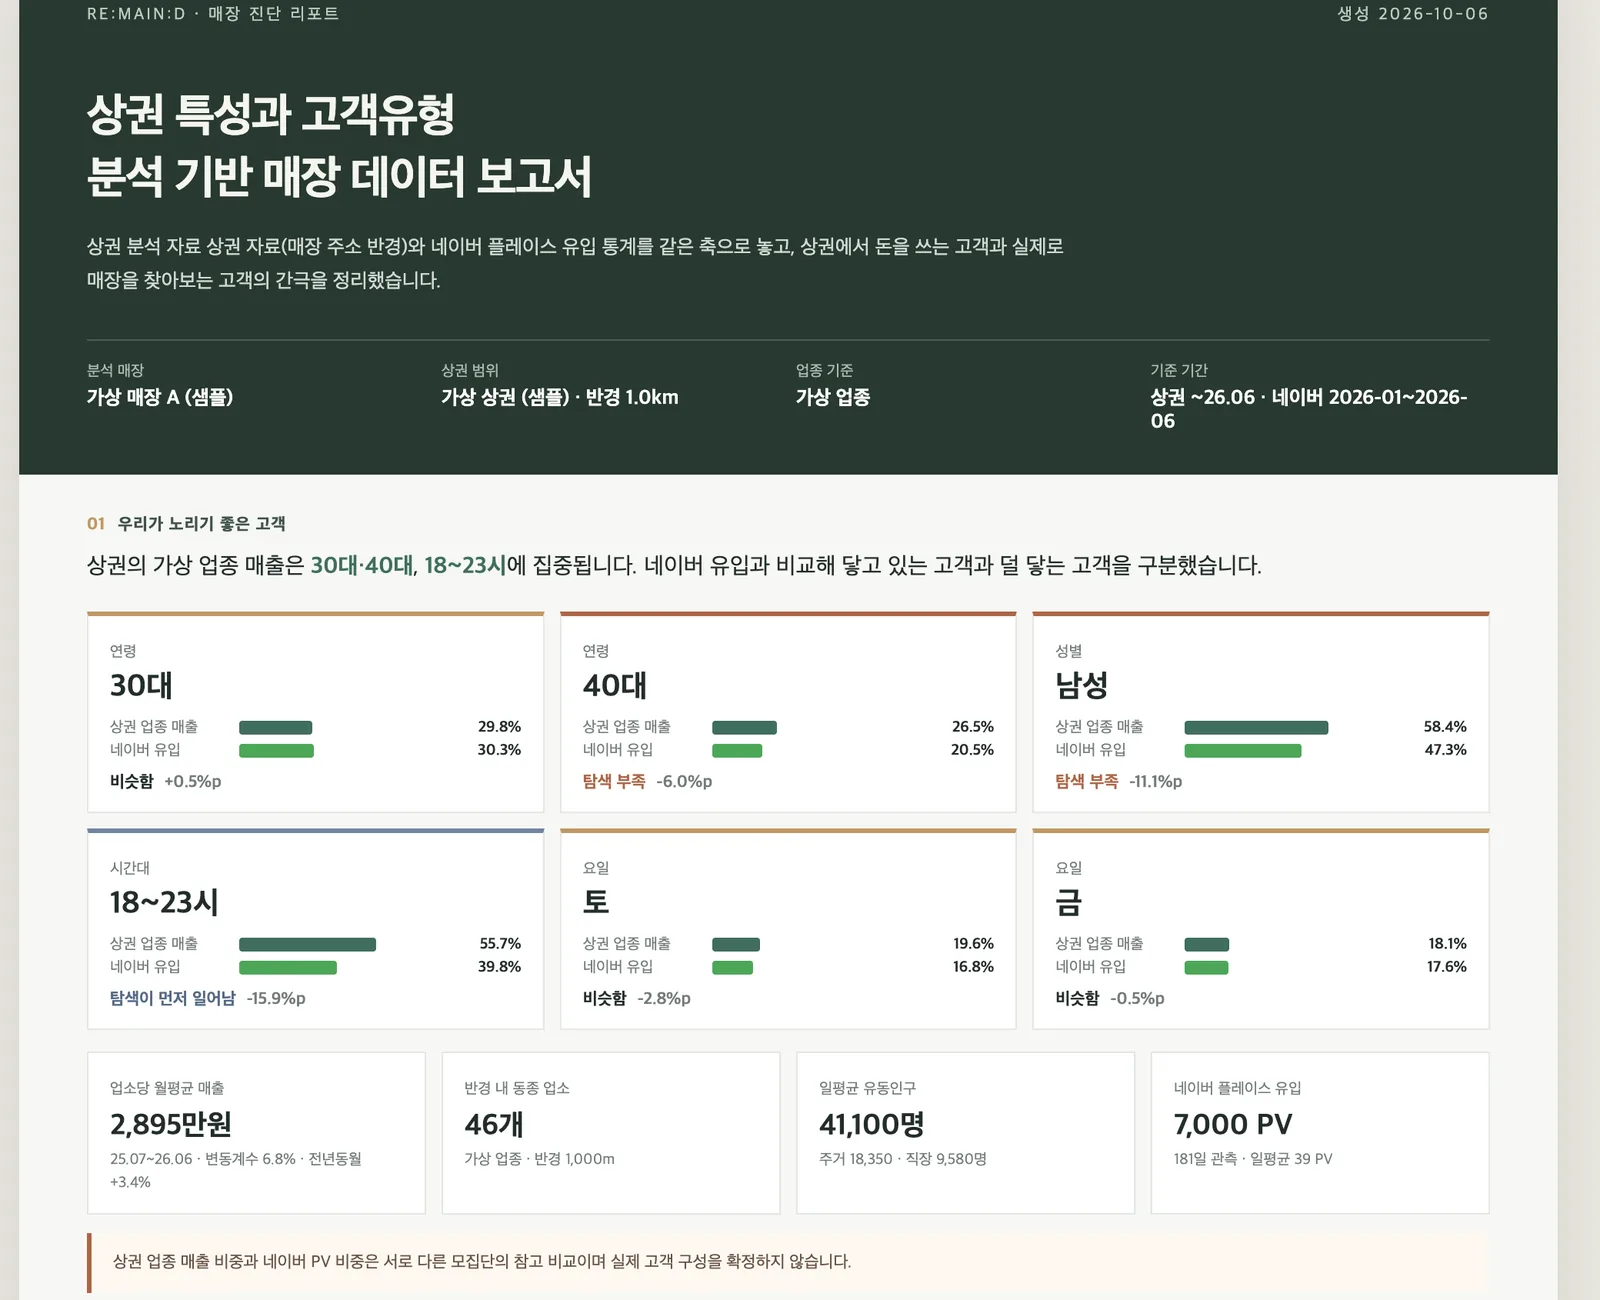Click the '탐색이 먼저 일어남' status label
1600x1300 pixels.
pyautogui.click(x=173, y=998)
